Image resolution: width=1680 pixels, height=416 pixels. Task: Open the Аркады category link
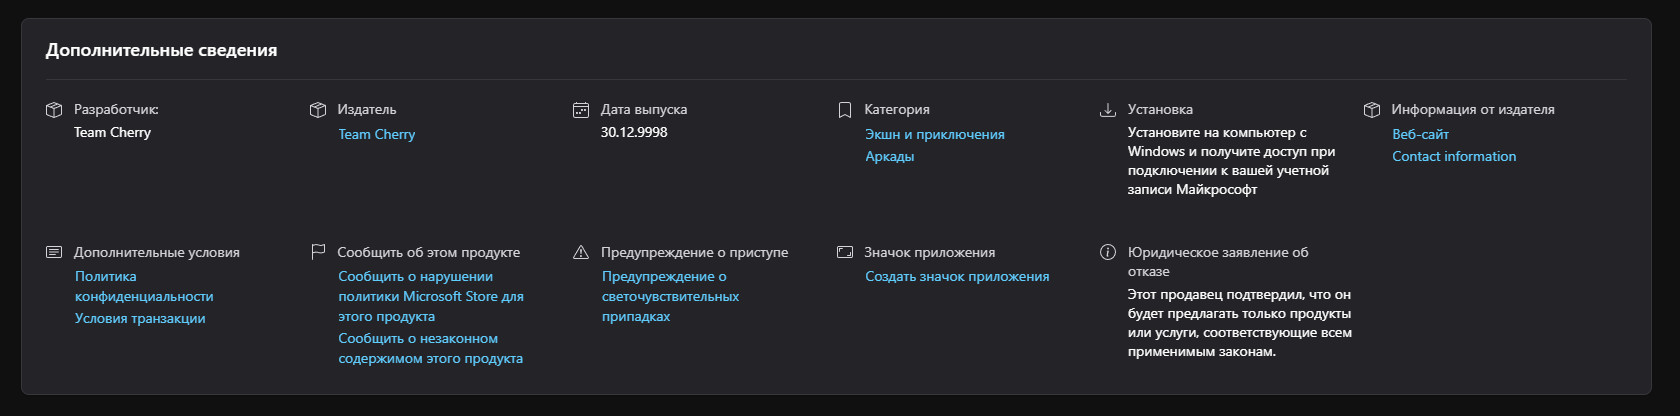[x=890, y=156]
